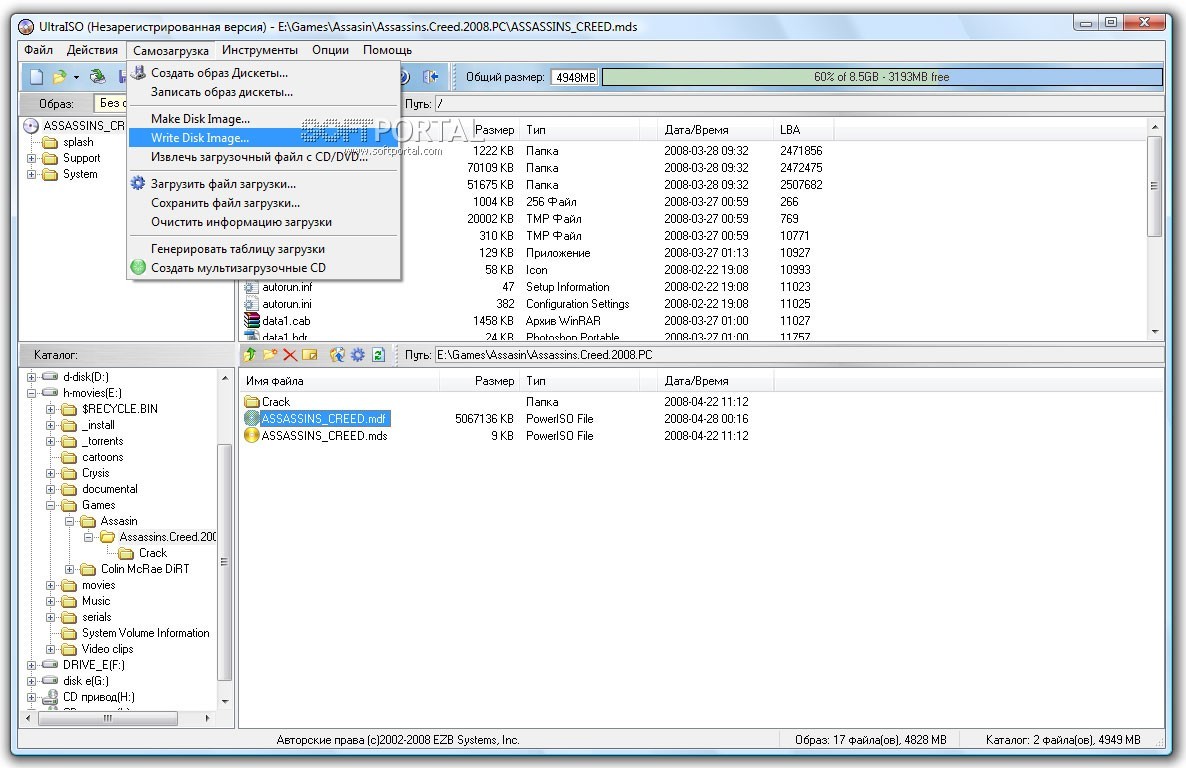Viewport: 1186px width, 768px height.
Task: Click the ASSASSINS_CR disc icon in image tree
Action: (31, 126)
